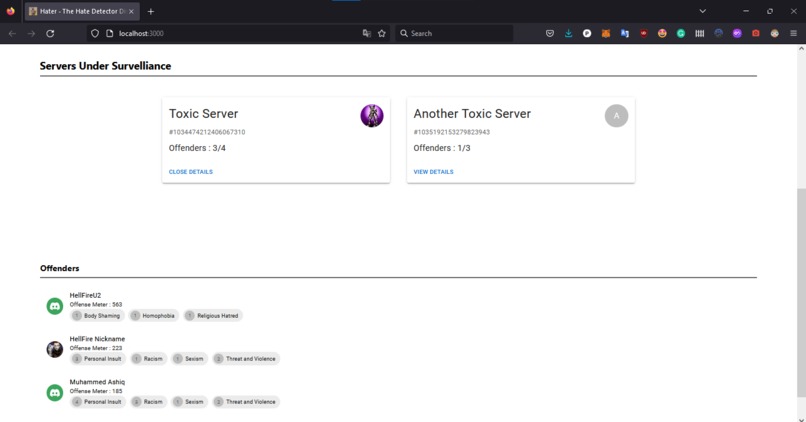
Task: Click Muhammed Ashiq's Threat and Violence chip
Action: click(x=246, y=402)
